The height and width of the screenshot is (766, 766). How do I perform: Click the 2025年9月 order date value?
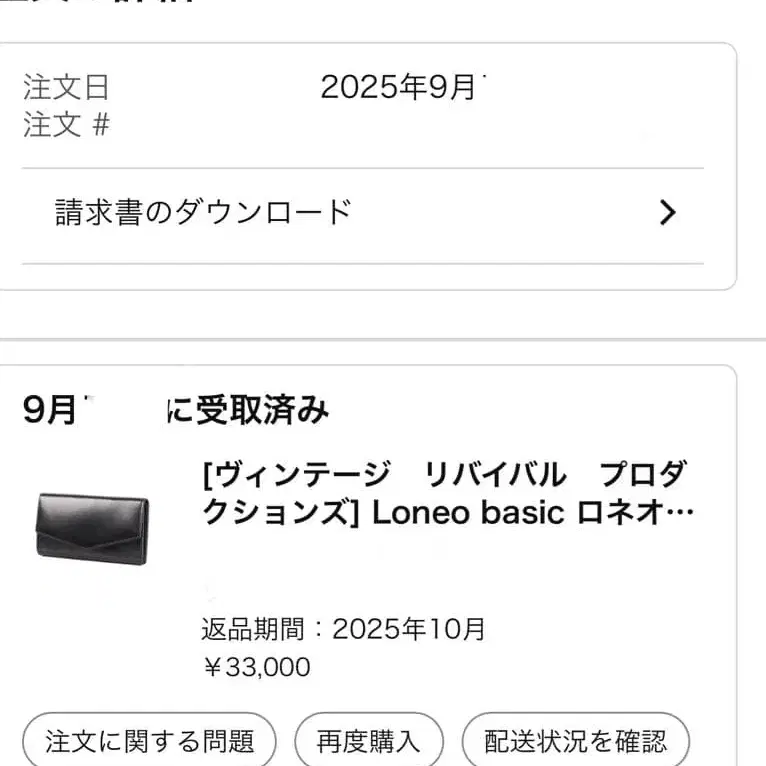398,88
